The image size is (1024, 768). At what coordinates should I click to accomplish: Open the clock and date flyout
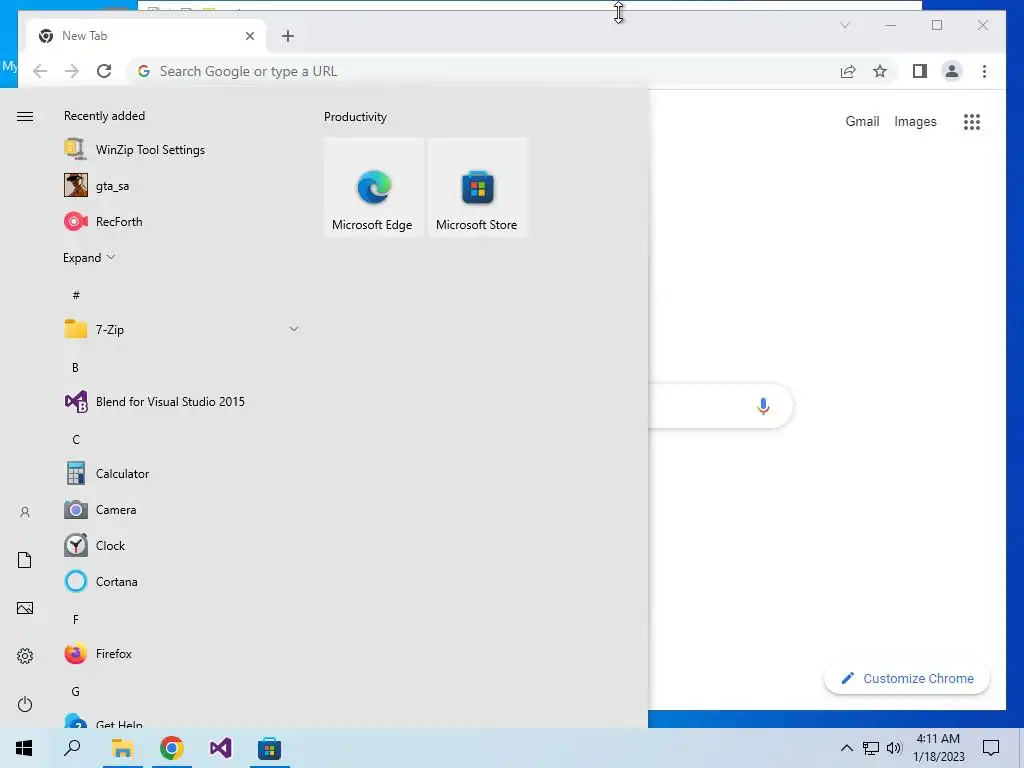(x=938, y=748)
